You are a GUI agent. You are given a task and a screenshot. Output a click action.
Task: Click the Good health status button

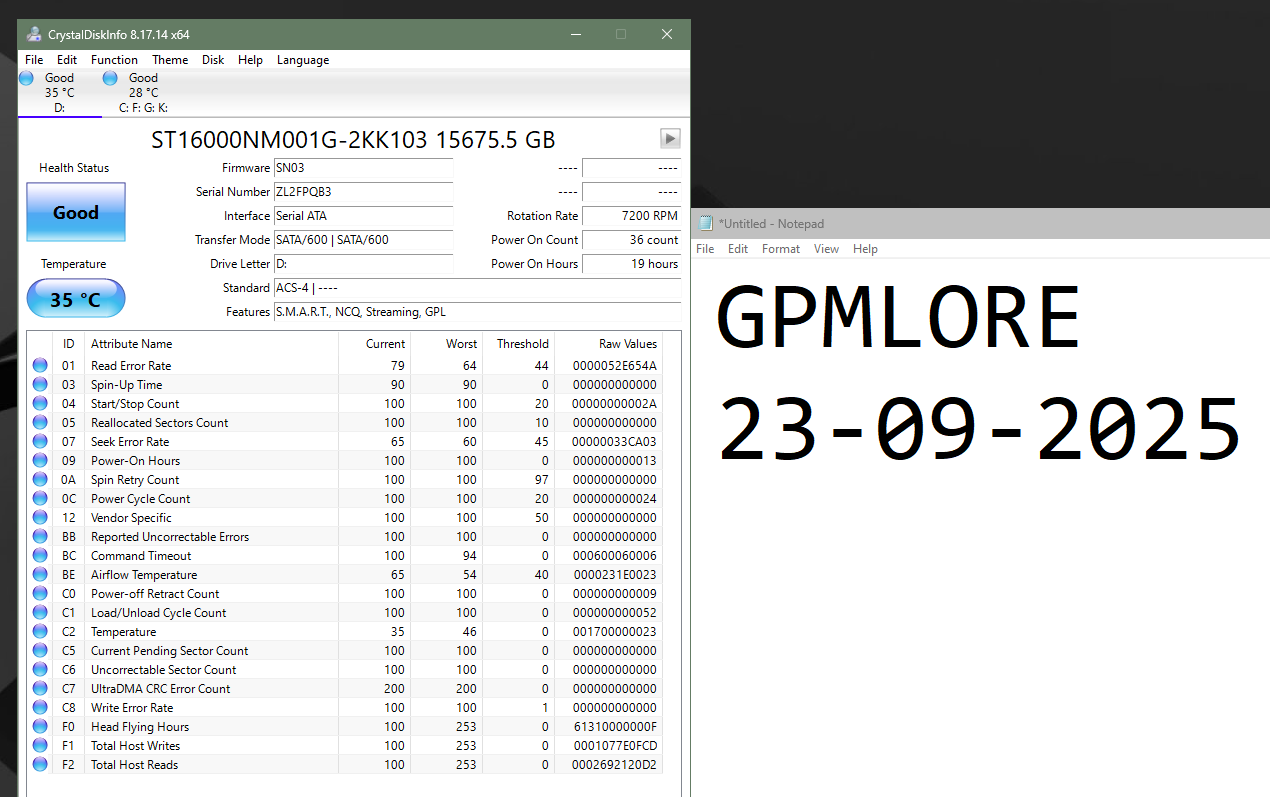(76, 212)
